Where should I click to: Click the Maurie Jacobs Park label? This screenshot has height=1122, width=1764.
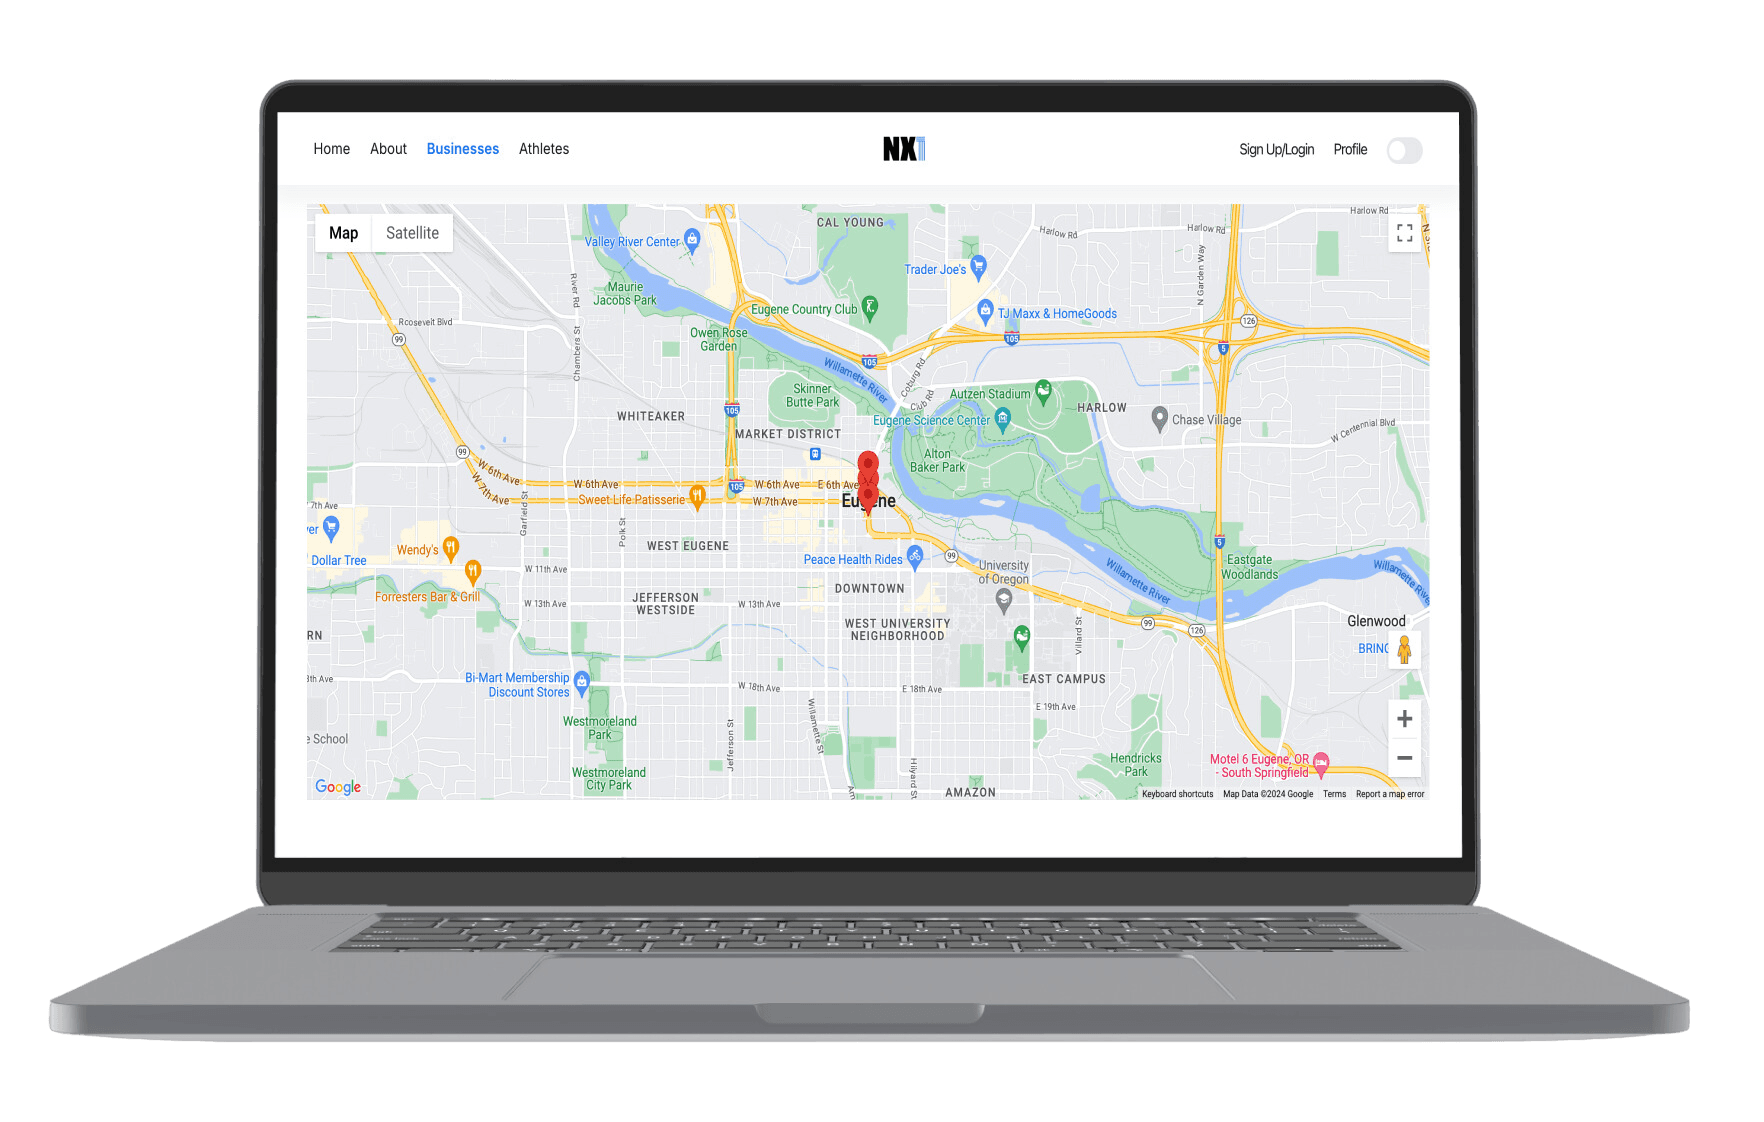(x=625, y=293)
